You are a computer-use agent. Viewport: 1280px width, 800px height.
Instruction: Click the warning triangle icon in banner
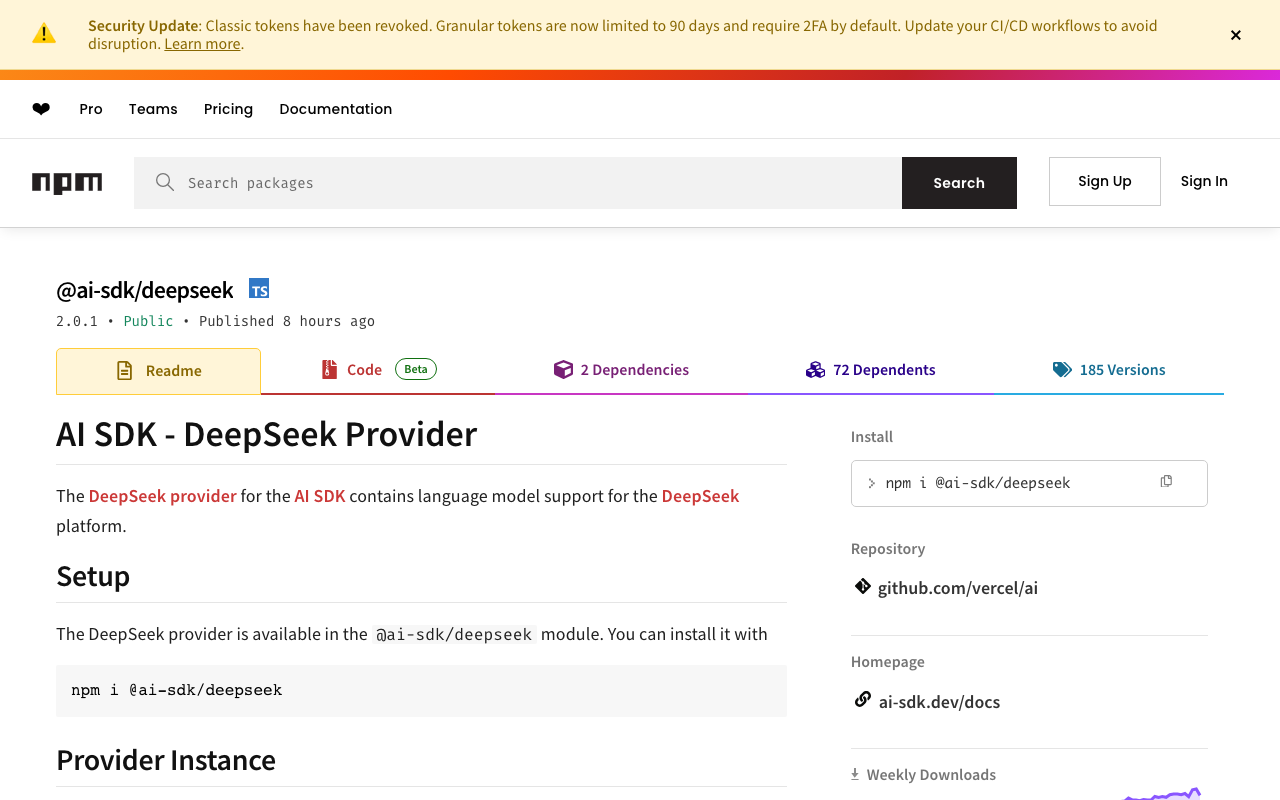click(44, 34)
